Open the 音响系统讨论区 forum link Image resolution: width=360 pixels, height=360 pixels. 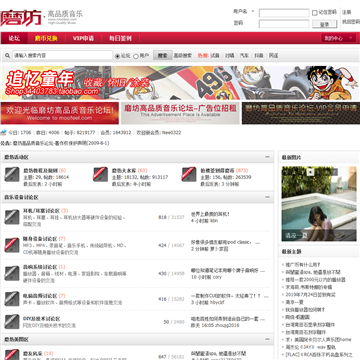[x=40, y=267]
